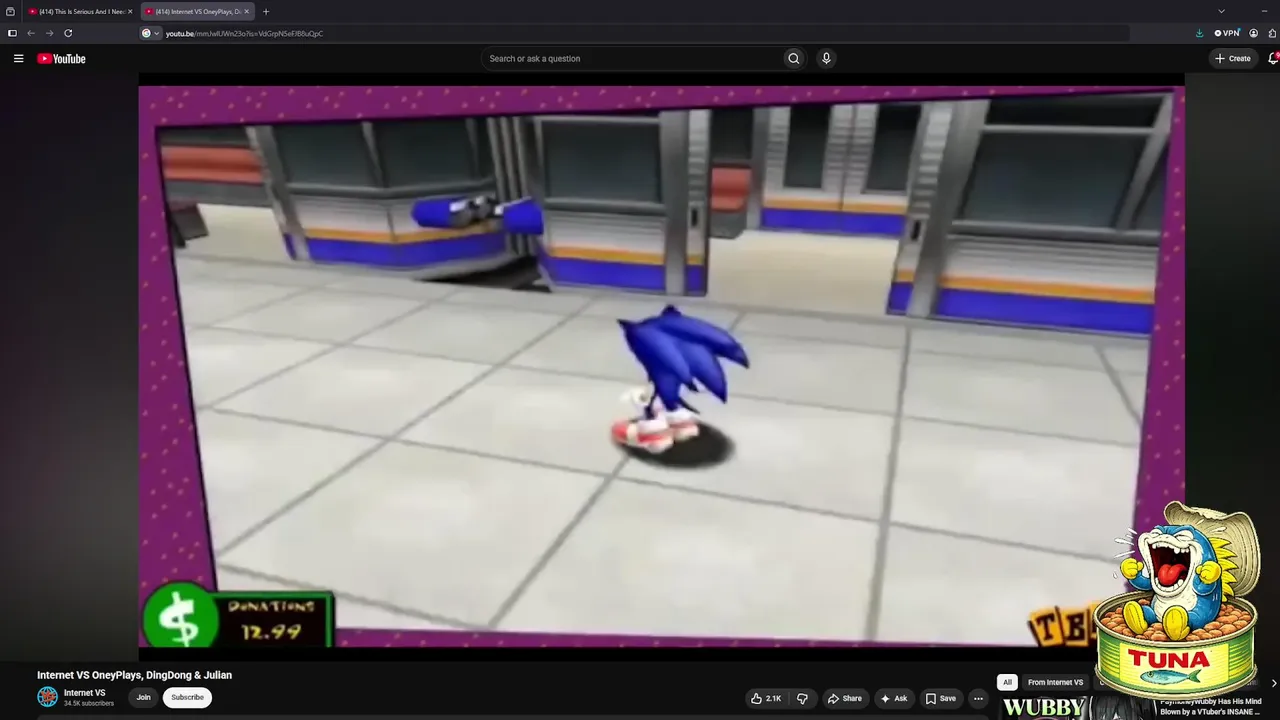Dislike the video
Screen dimensions: 1280x720
[802, 699]
